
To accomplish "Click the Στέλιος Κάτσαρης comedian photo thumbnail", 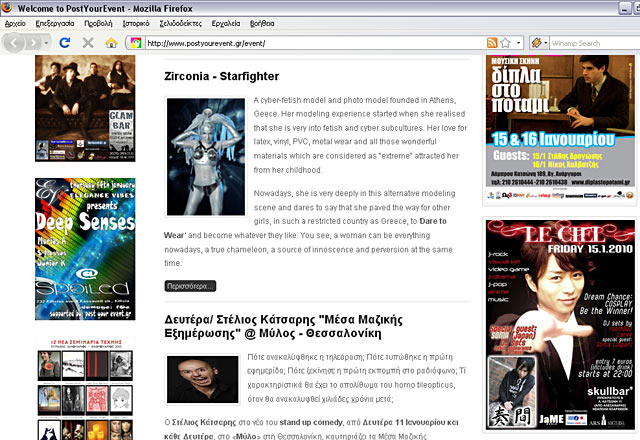I will click(x=202, y=379).
